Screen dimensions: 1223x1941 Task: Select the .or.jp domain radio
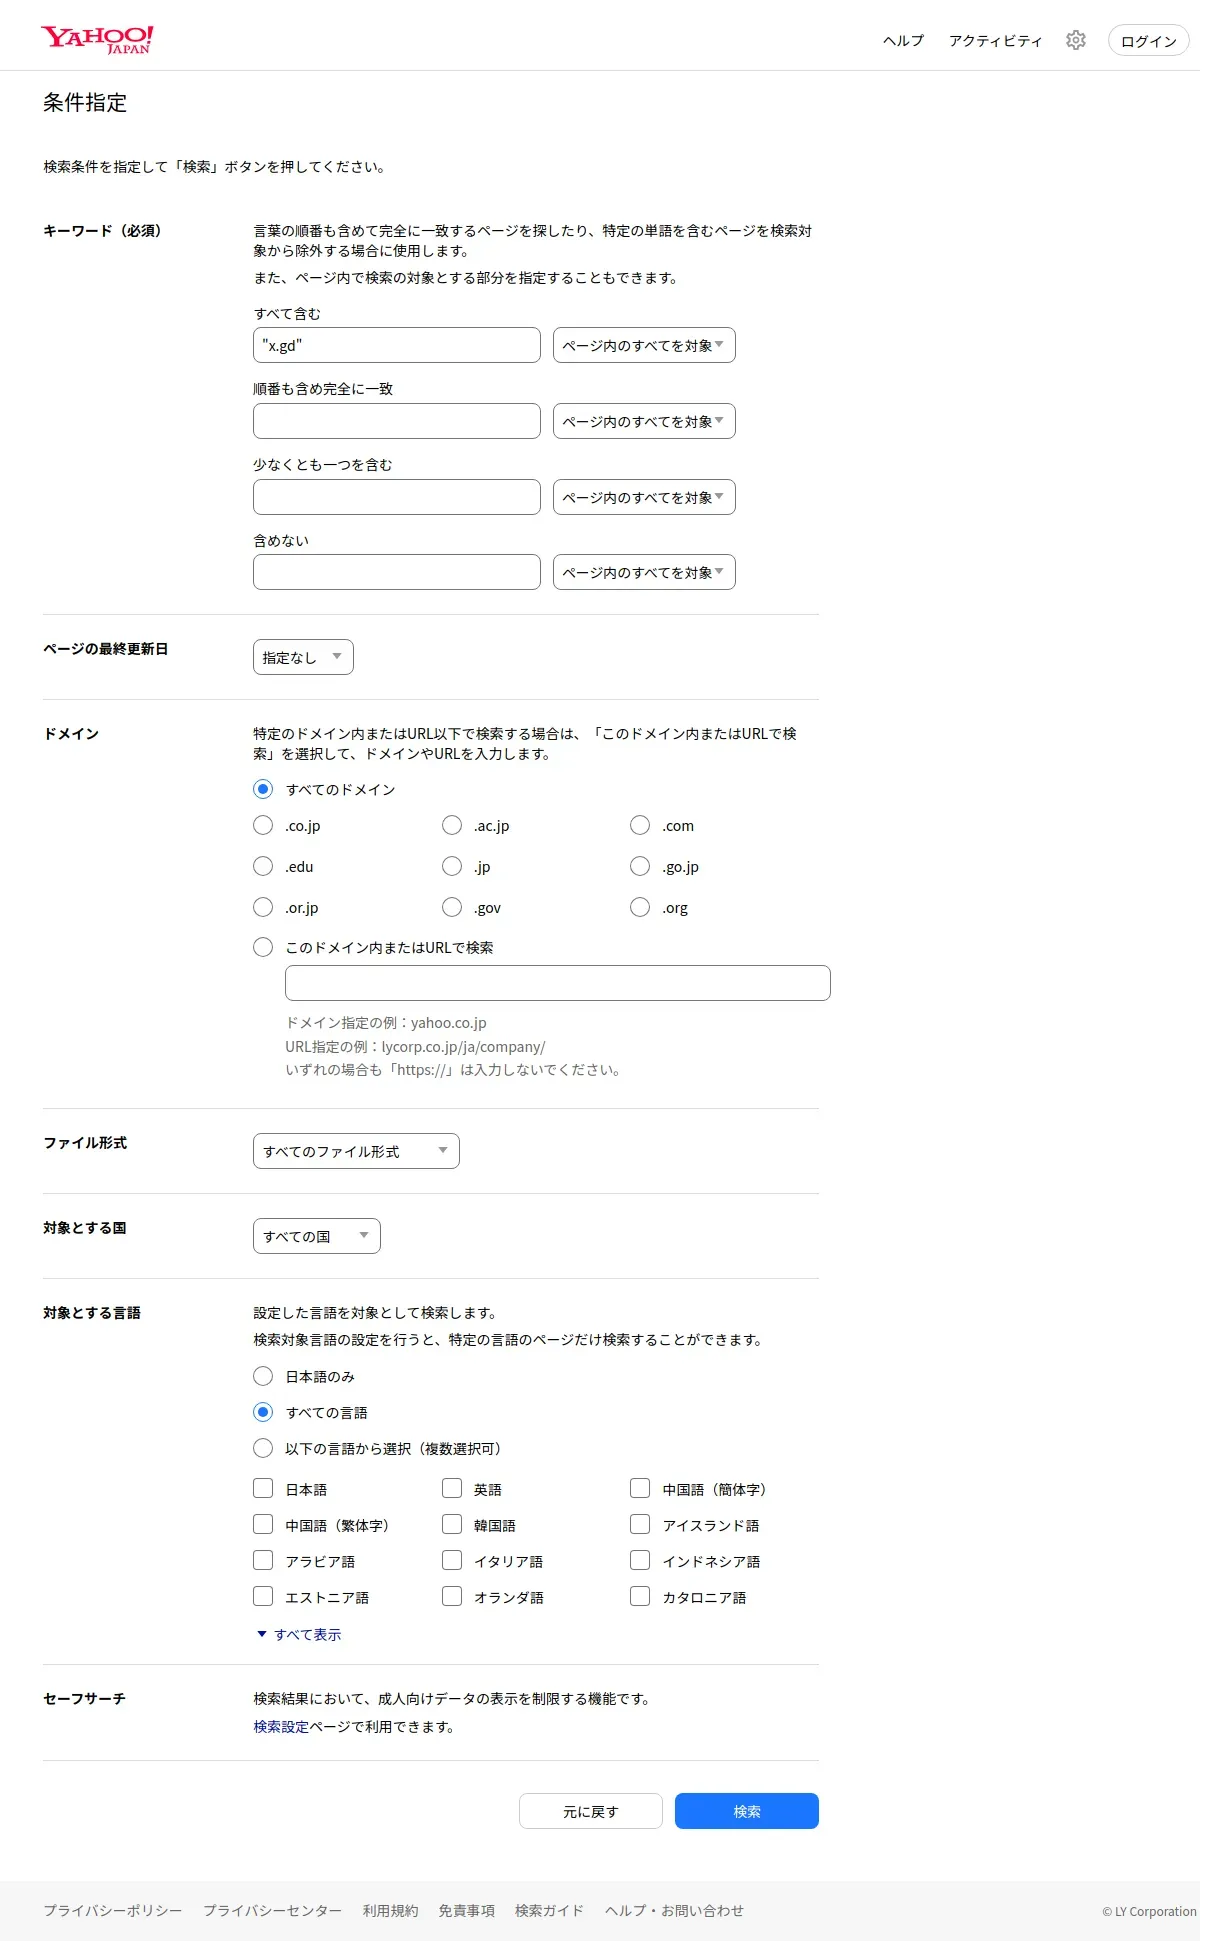(x=263, y=907)
